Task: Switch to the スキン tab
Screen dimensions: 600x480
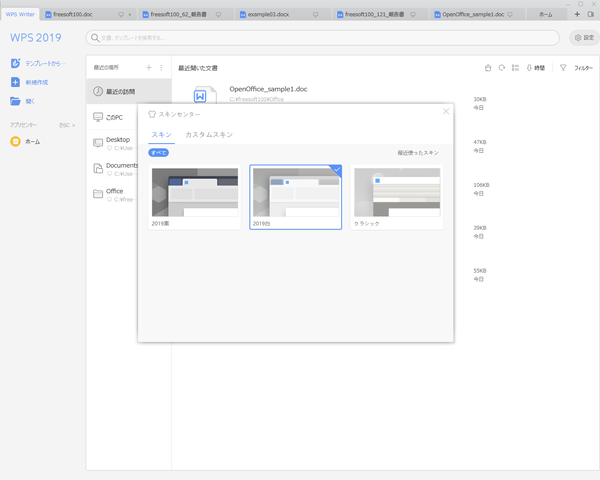Action: point(161,135)
